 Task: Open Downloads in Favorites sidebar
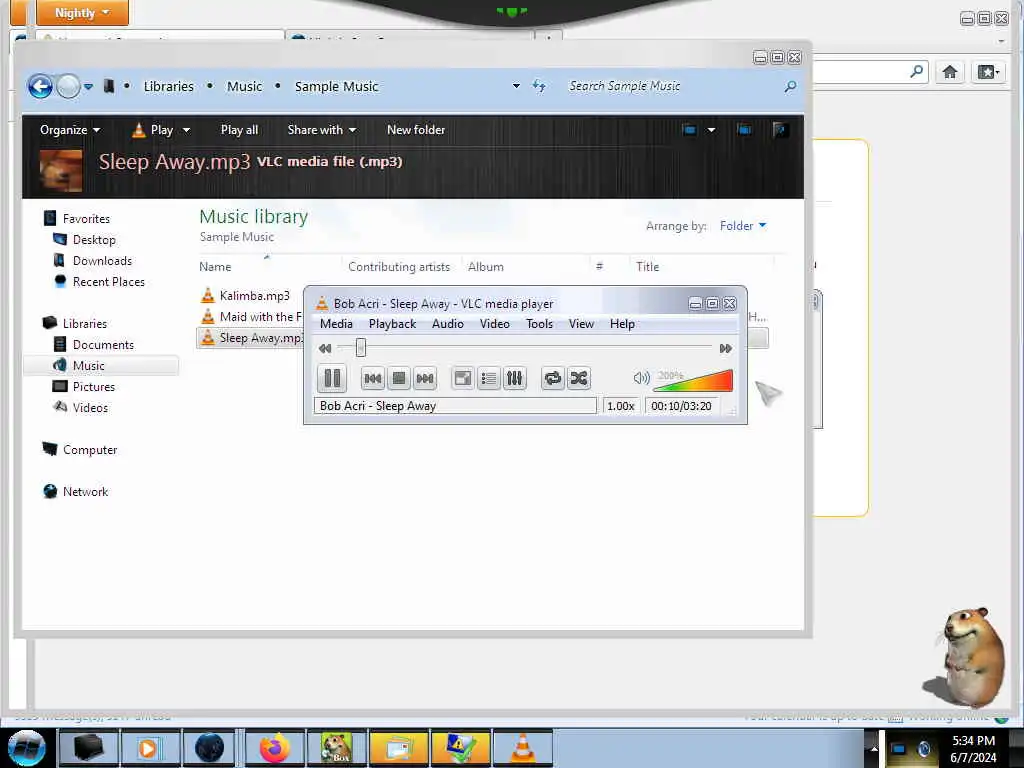pos(102,261)
